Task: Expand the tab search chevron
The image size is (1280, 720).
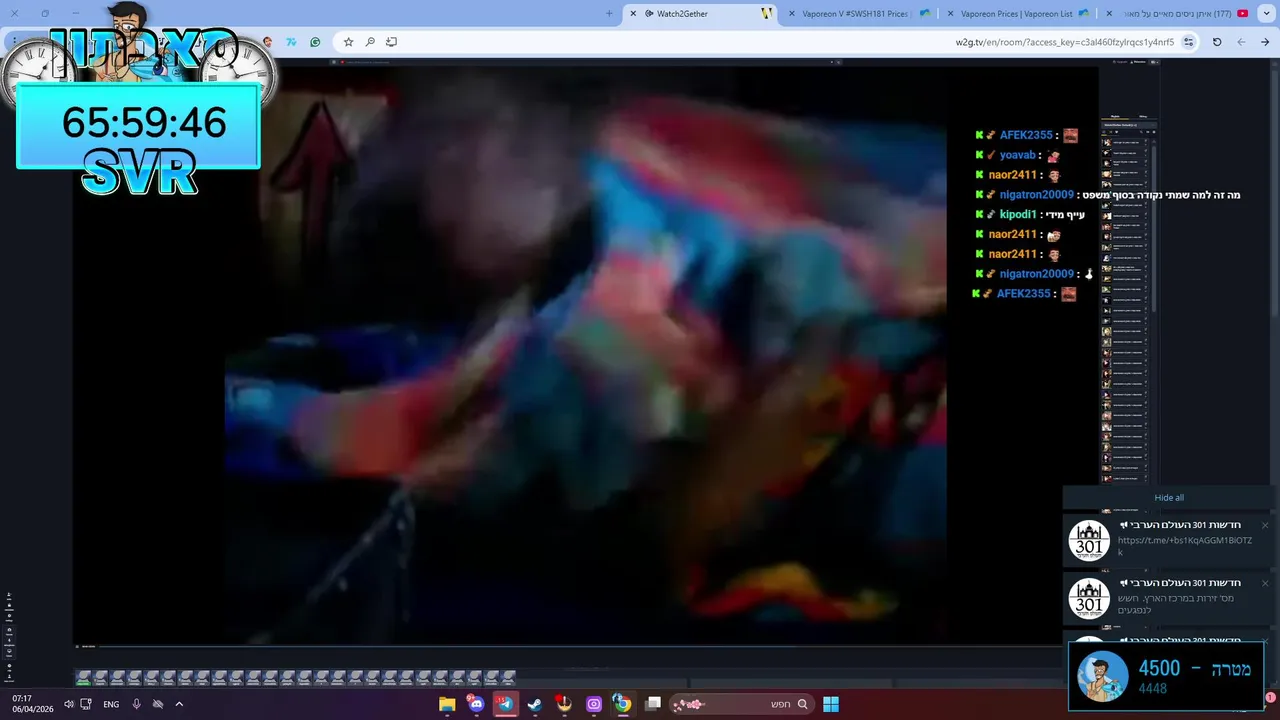Action: pyautogui.click(x=1265, y=14)
